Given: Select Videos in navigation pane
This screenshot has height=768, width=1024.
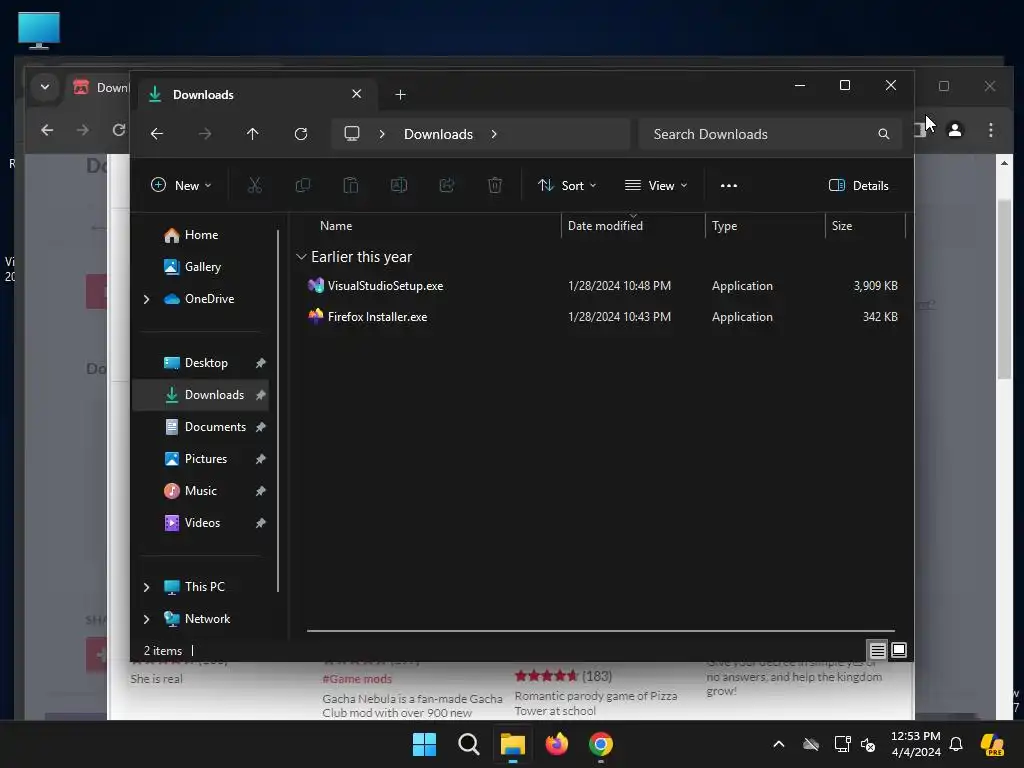Looking at the screenshot, I should coord(202,523).
